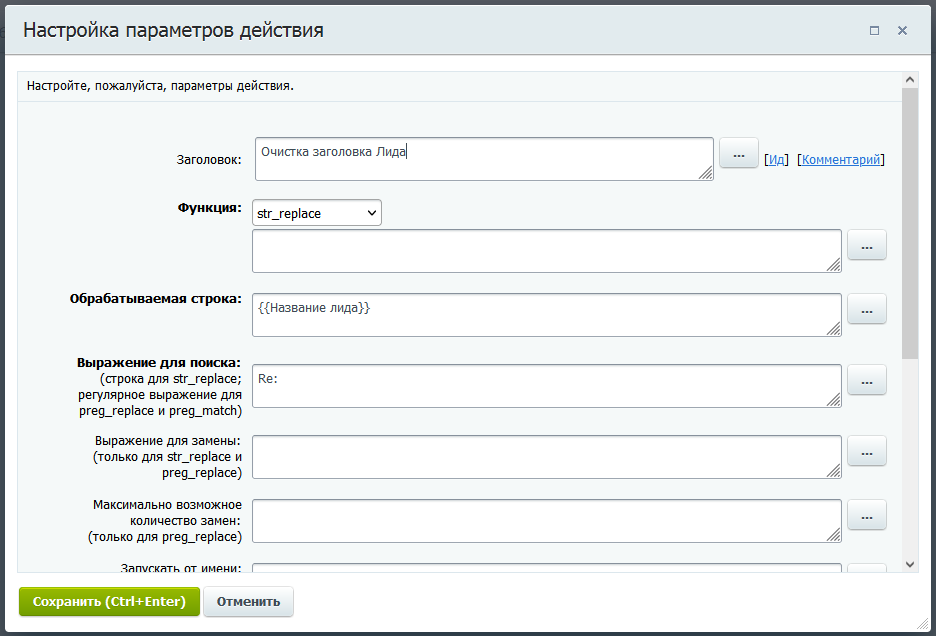Open value picker for Выражение для поиска
Screen dimensions: 936x636
coord(867,380)
